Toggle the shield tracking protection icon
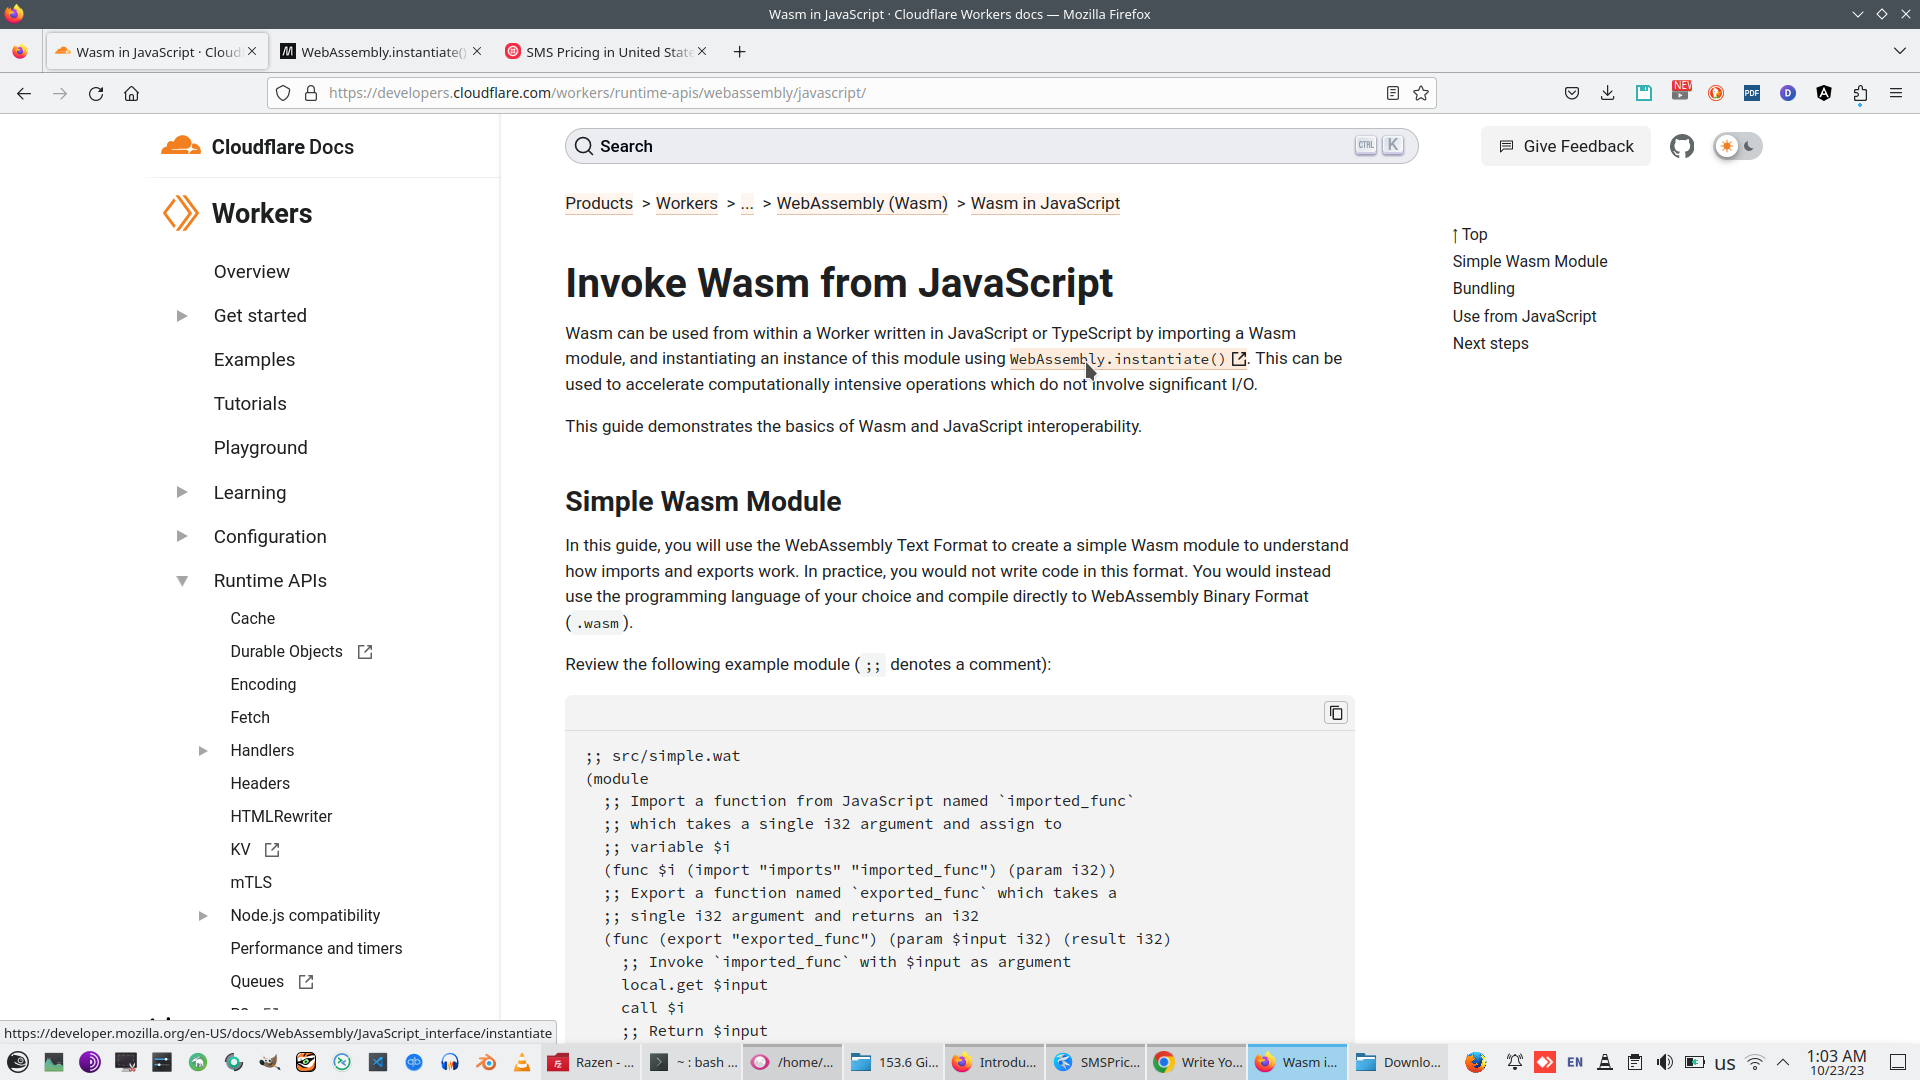The height and width of the screenshot is (1080, 1920). point(283,93)
